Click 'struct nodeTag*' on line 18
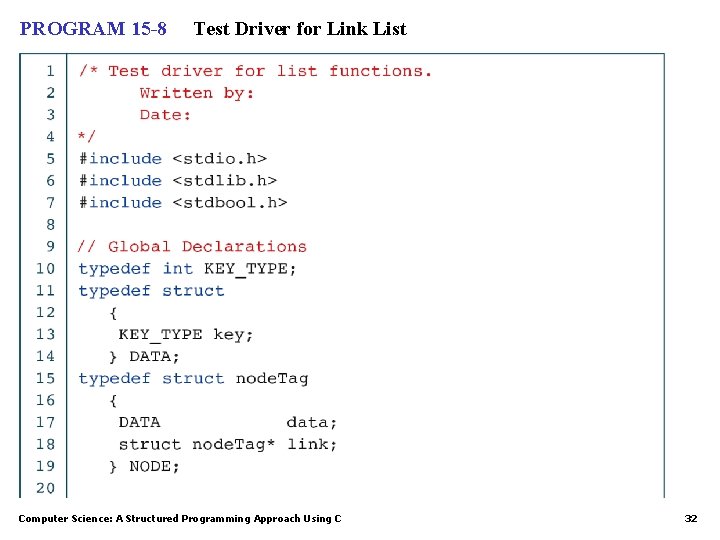This screenshot has height=540, width=720. tap(197, 444)
